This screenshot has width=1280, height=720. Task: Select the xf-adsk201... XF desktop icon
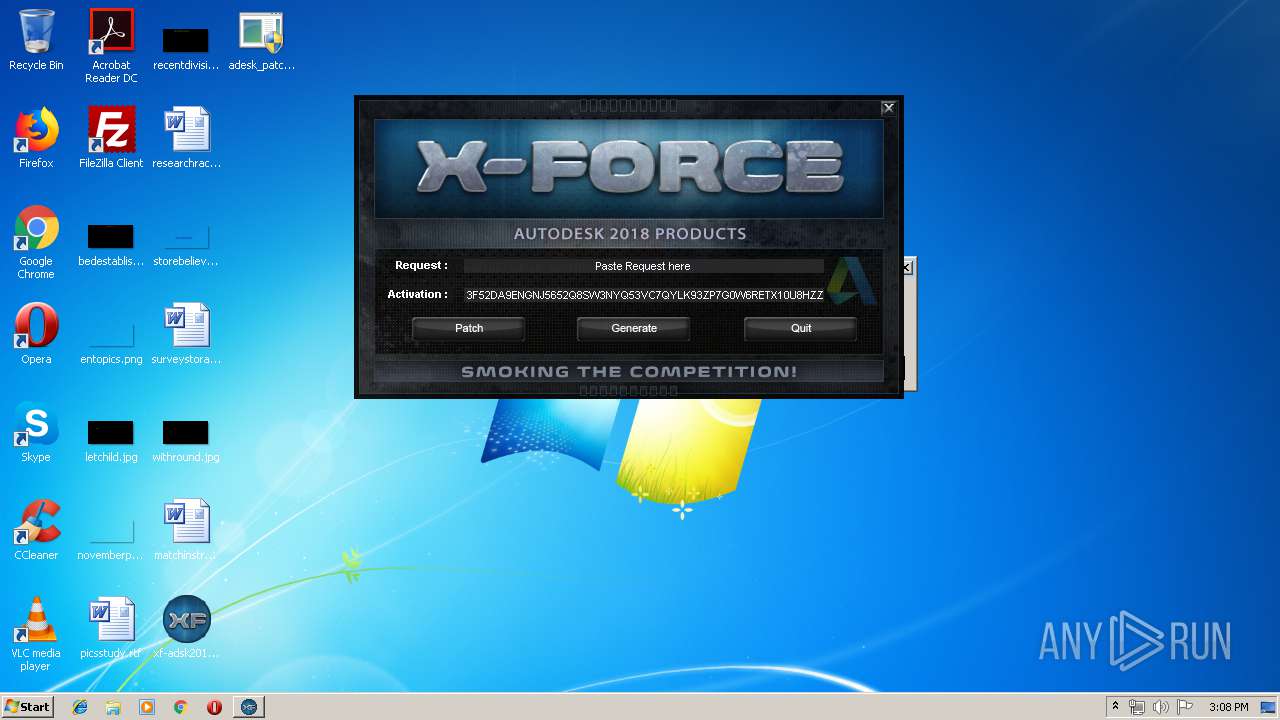coord(186,628)
